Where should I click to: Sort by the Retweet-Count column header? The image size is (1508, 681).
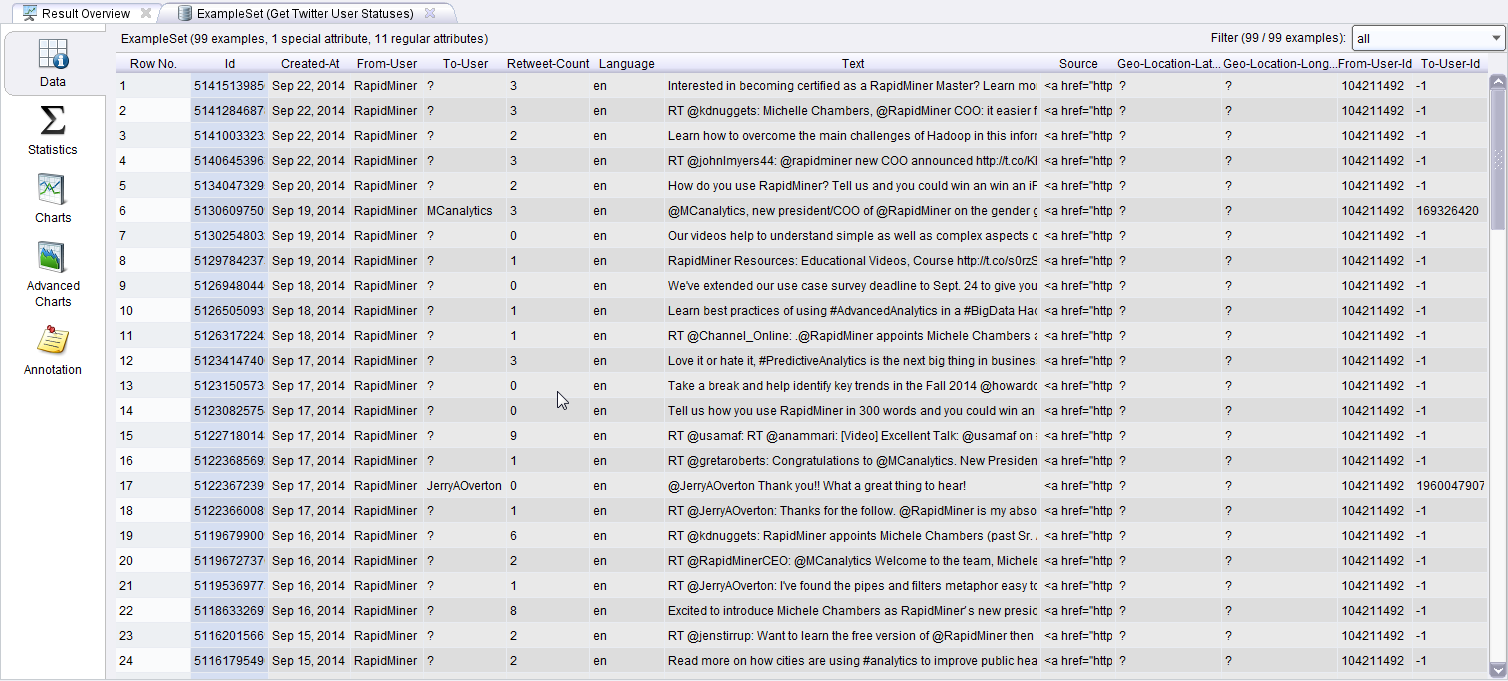(548, 64)
